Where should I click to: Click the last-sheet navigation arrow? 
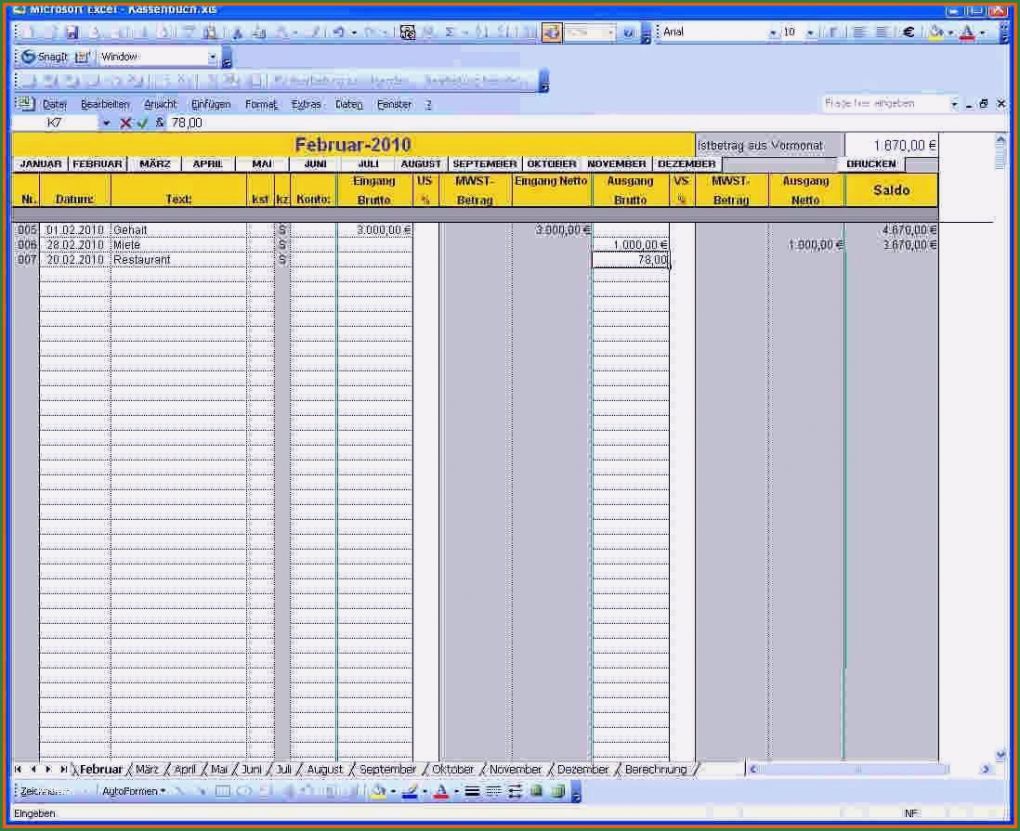pos(64,770)
